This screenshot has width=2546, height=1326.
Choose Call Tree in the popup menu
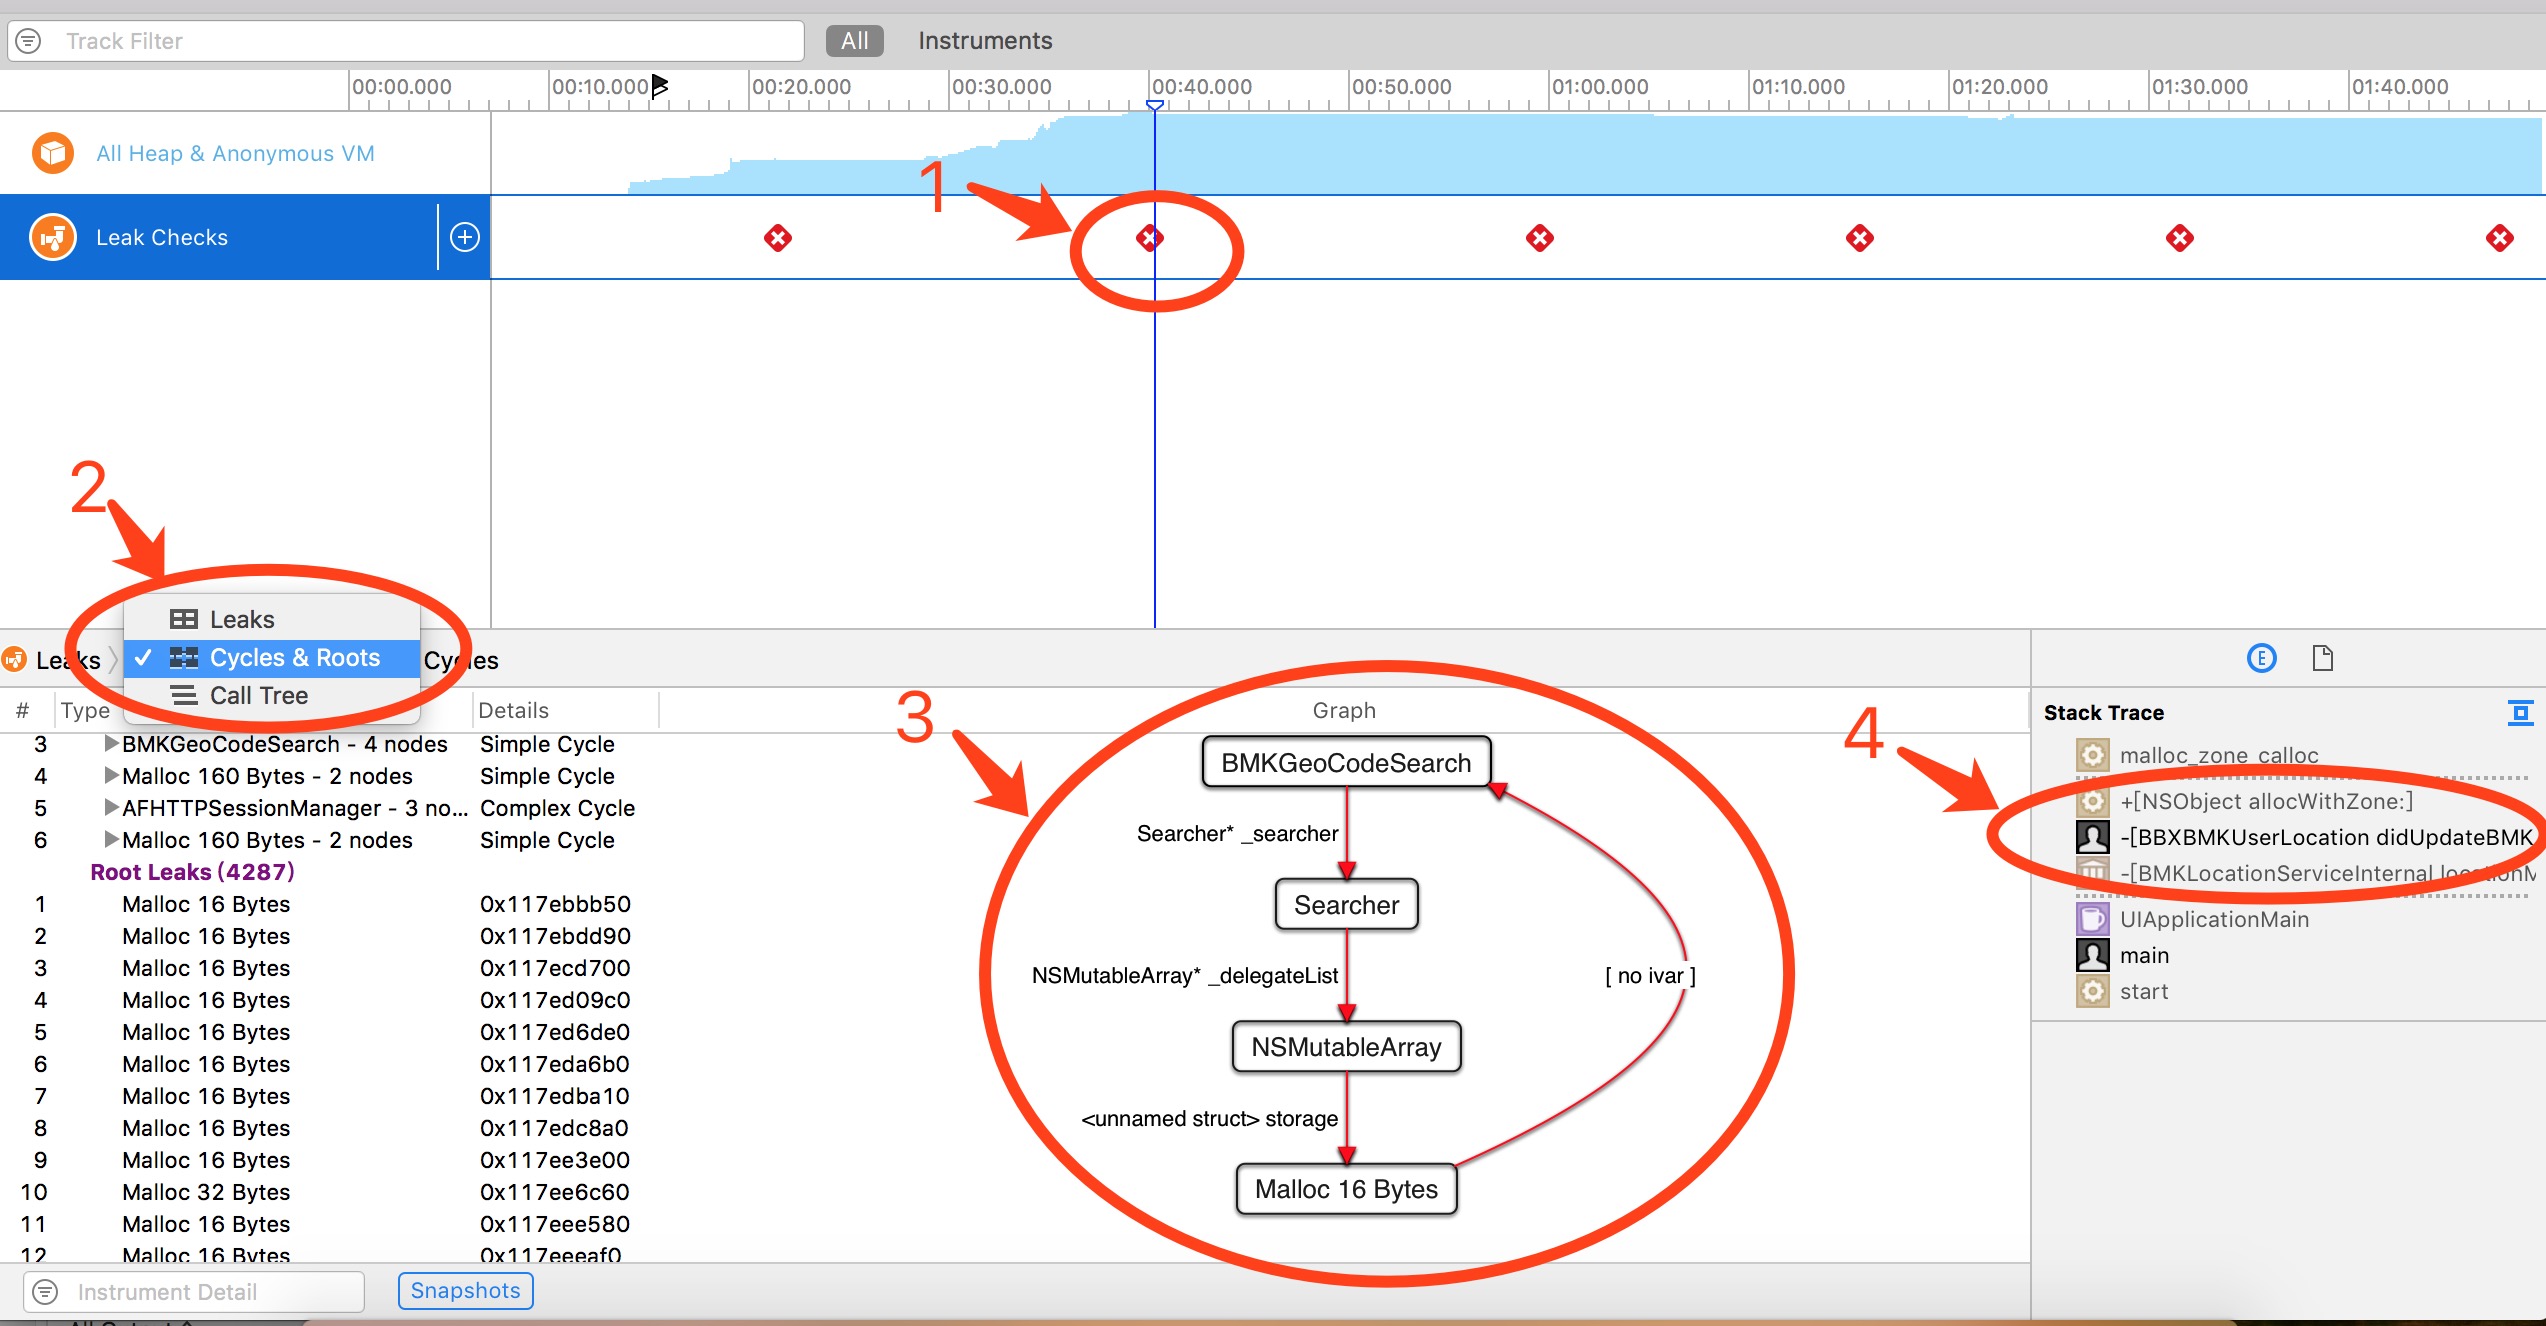pos(271,696)
